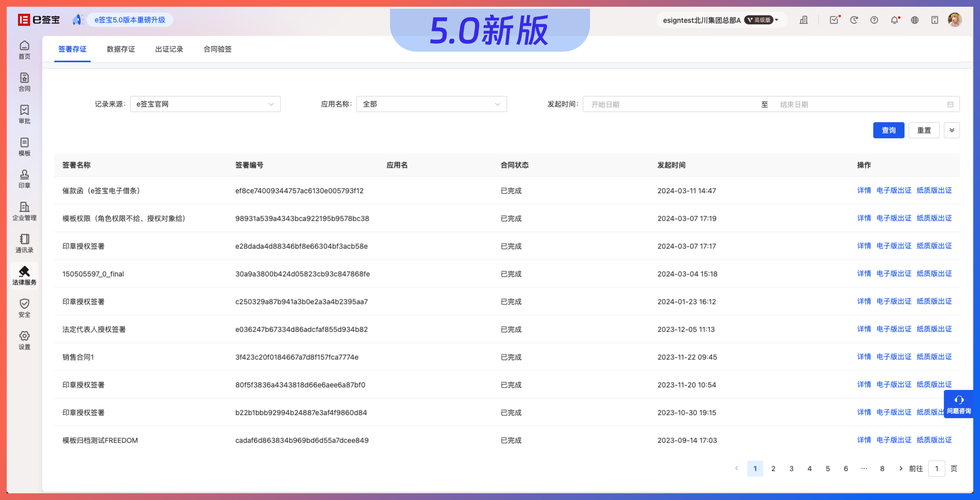980x500 pixels.
Task: Click the 查询 search button
Action: (x=888, y=130)
